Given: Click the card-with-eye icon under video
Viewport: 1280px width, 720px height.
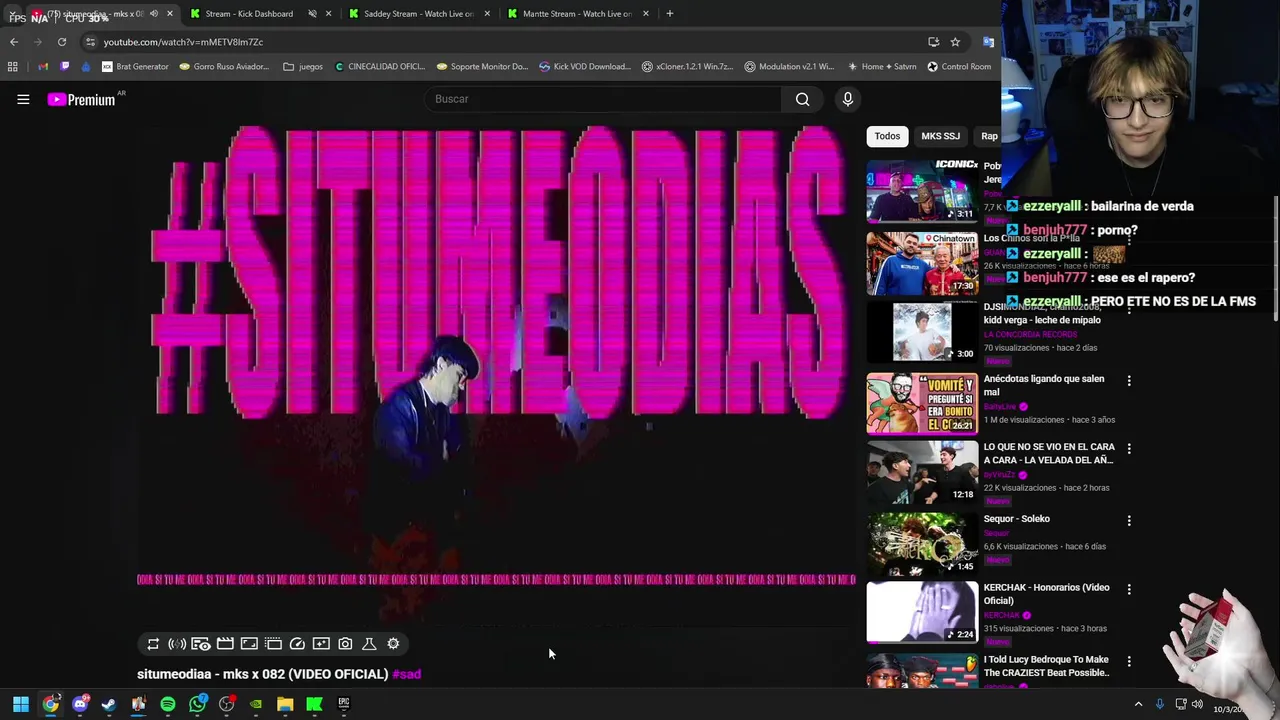Looking at the screenshot, I should [201, 644].
